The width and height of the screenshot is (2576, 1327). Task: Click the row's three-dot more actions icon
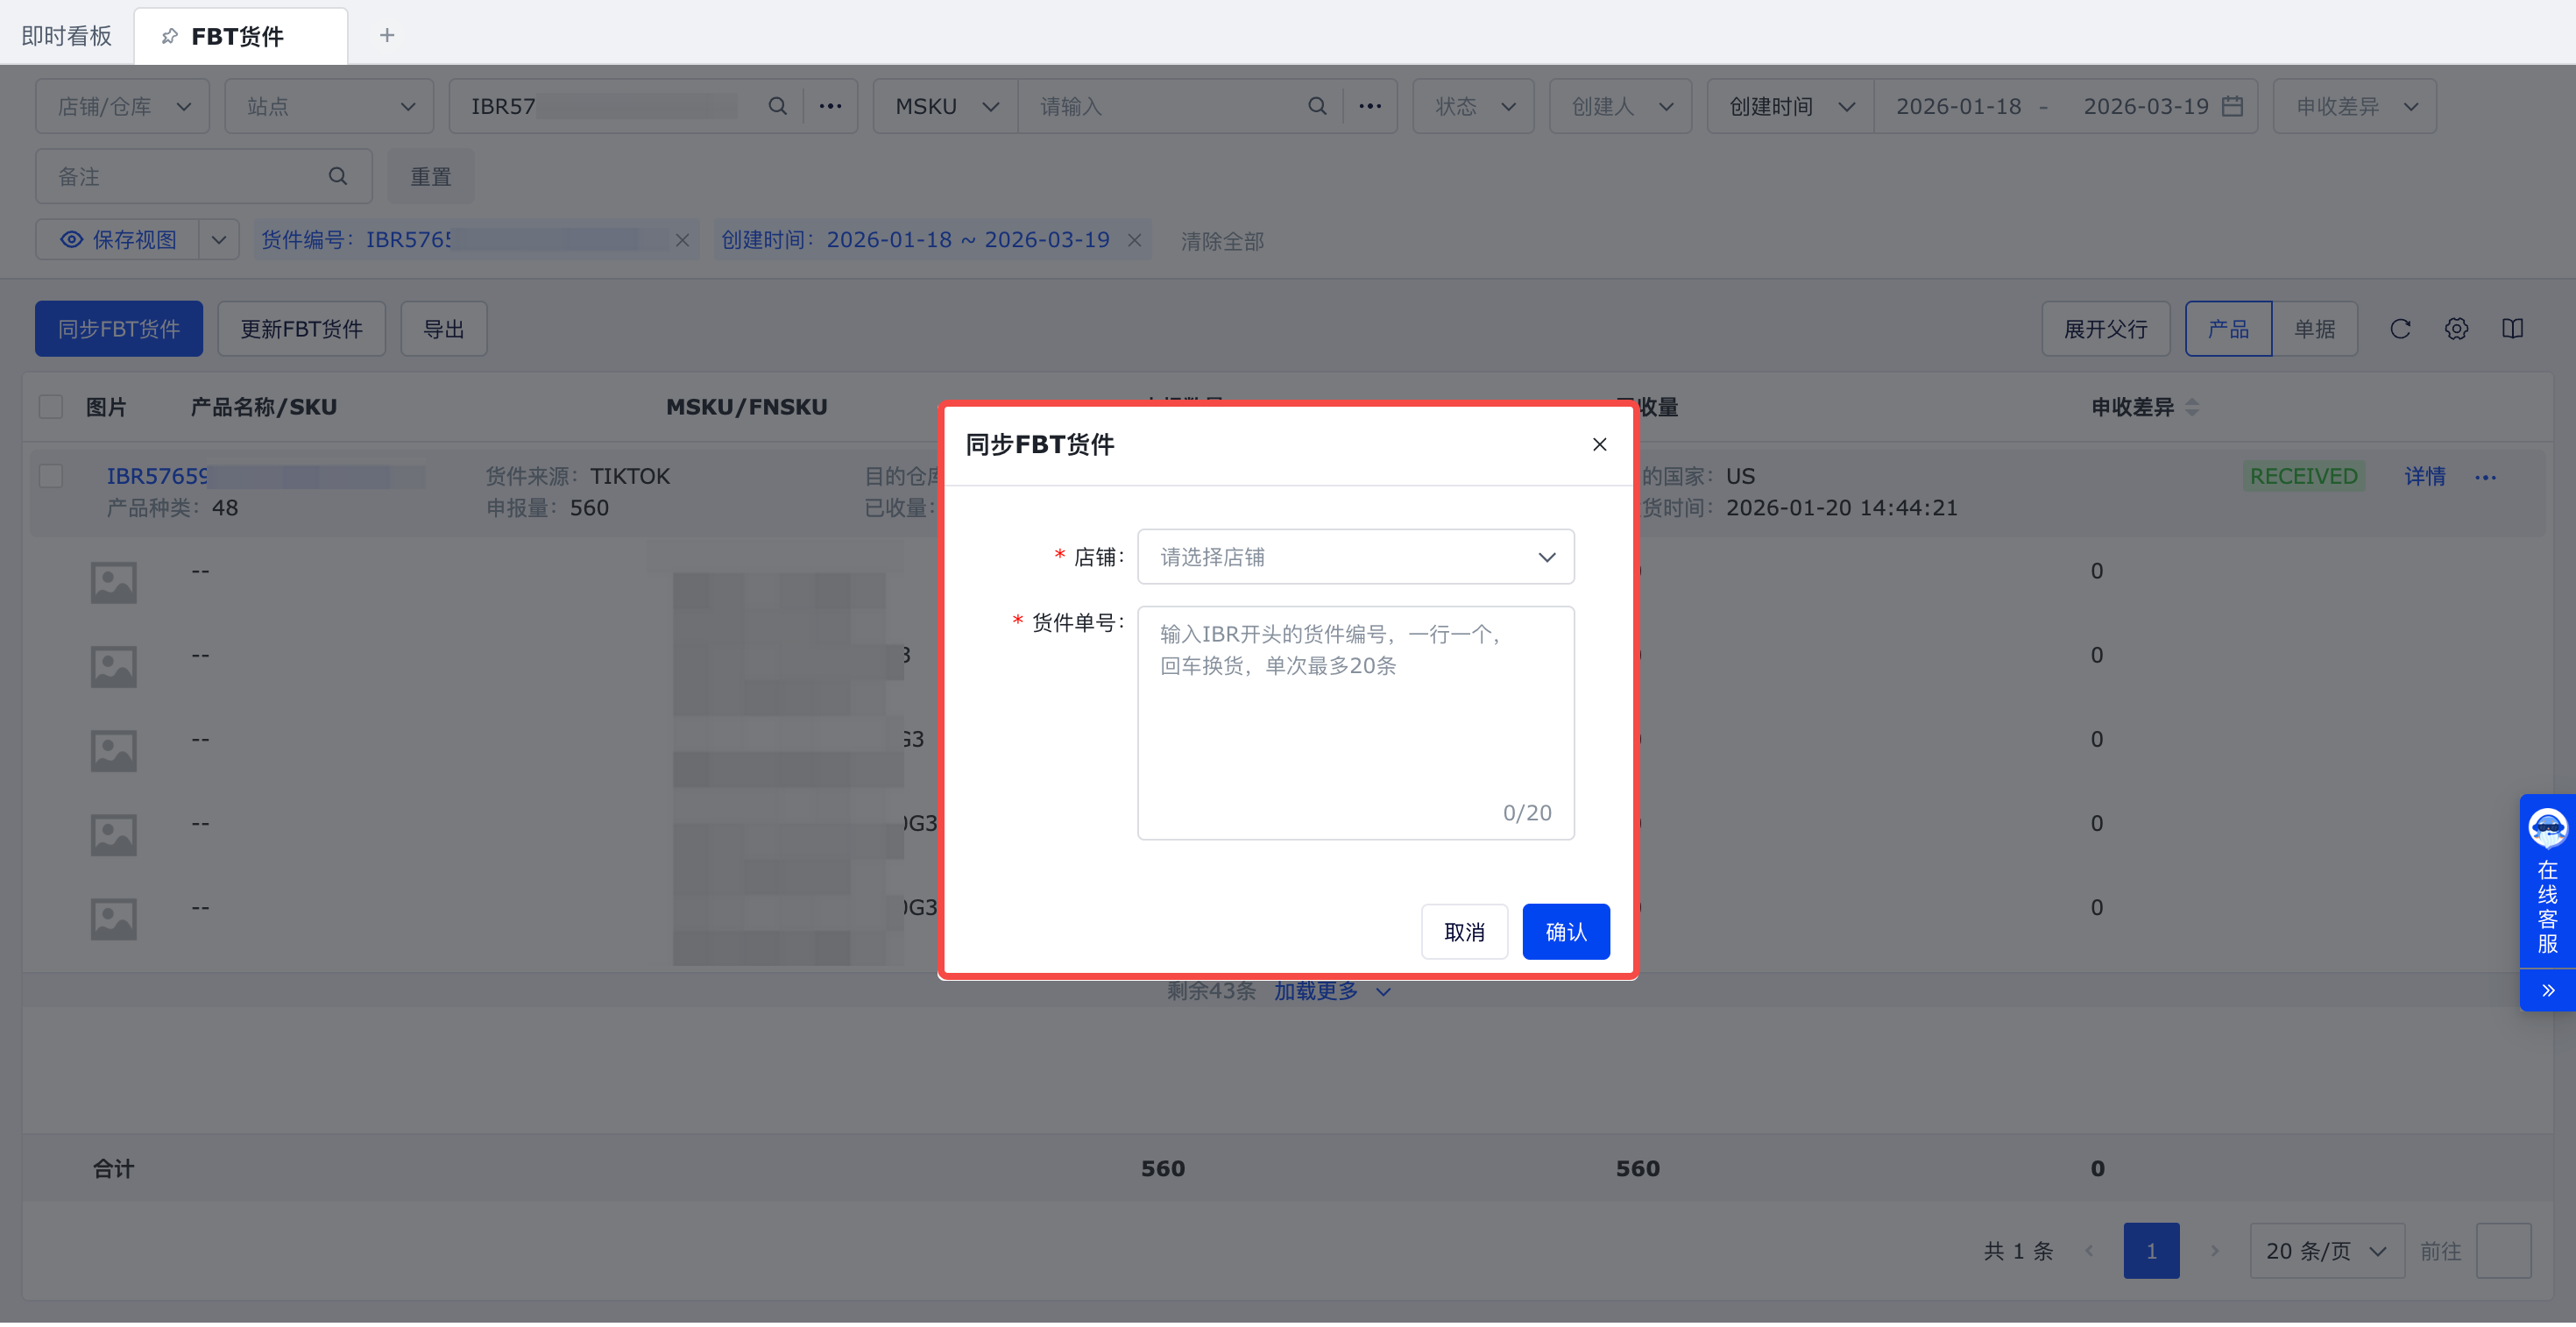click(x=2485, y=477)
